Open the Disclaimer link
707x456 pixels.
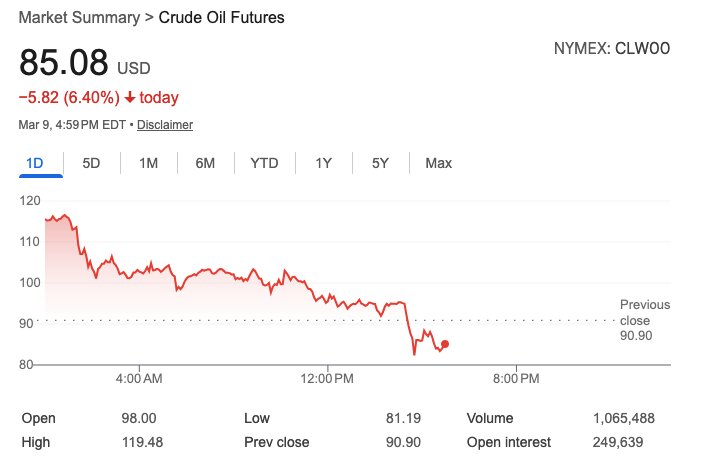coord(165,125)
